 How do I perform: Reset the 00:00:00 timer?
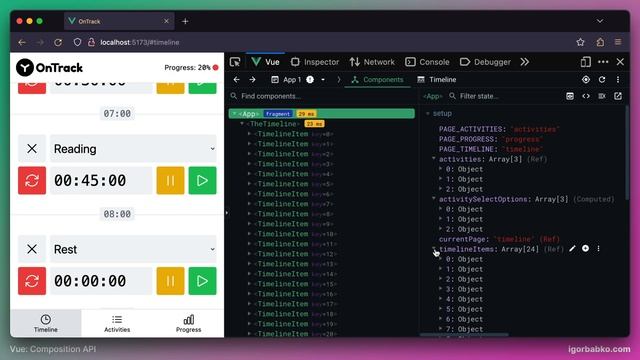point(32,281)
